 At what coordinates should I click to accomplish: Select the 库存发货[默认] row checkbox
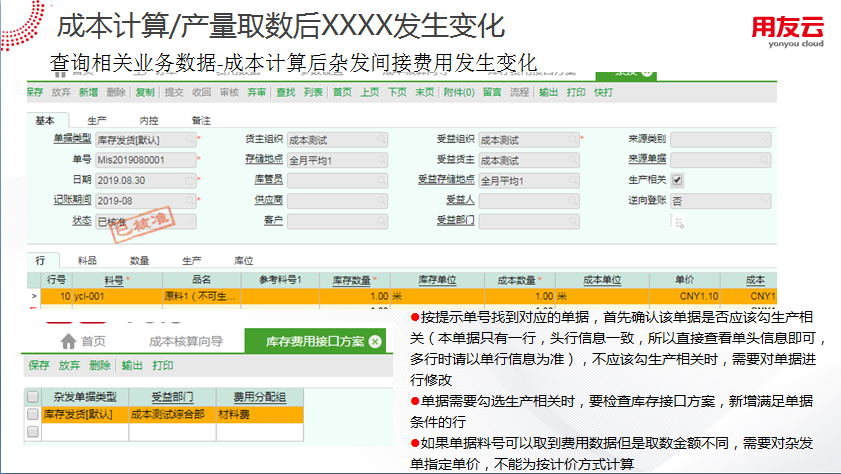point(33,413)
